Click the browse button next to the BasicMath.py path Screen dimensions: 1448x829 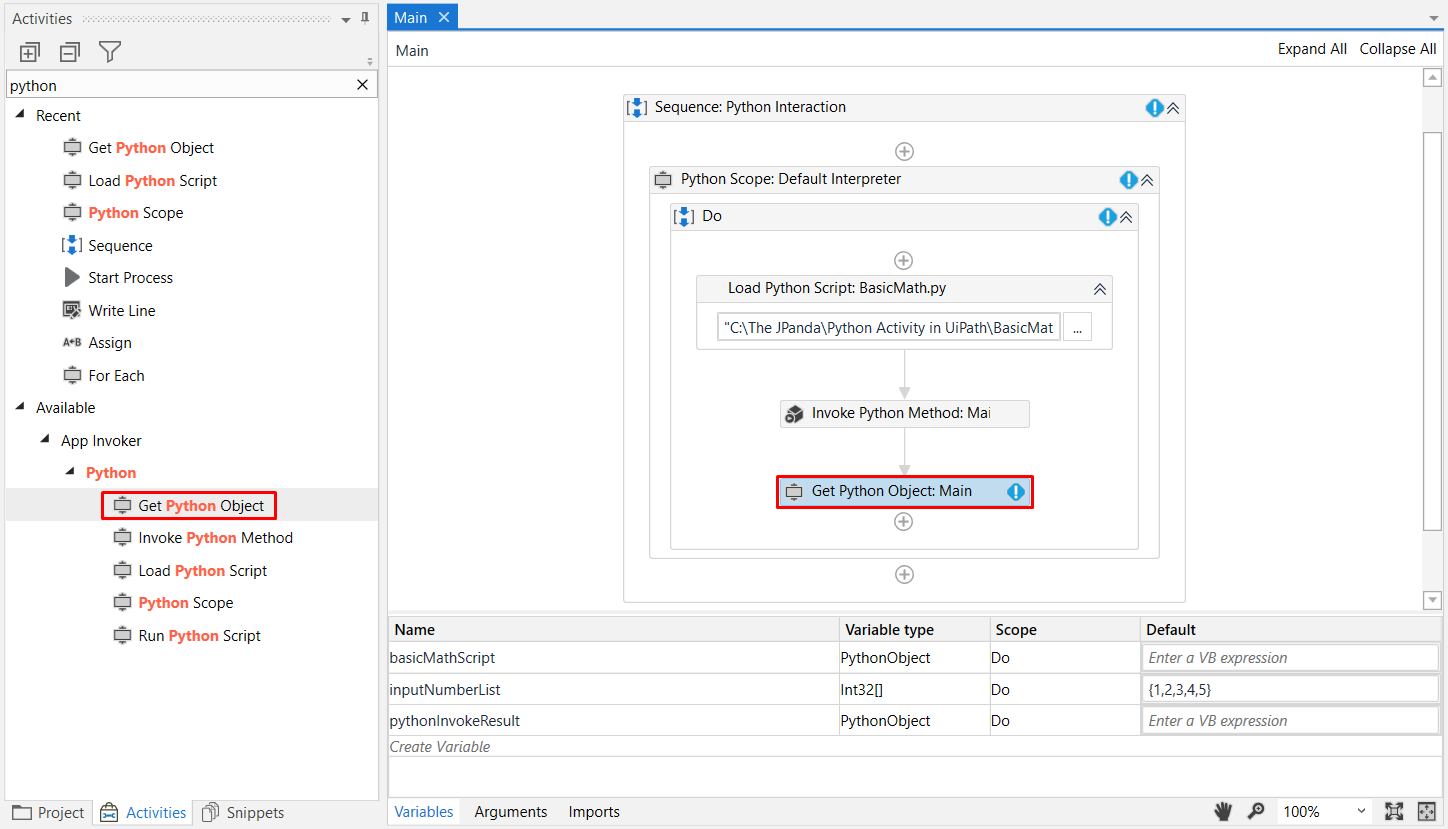[1077, 327]
